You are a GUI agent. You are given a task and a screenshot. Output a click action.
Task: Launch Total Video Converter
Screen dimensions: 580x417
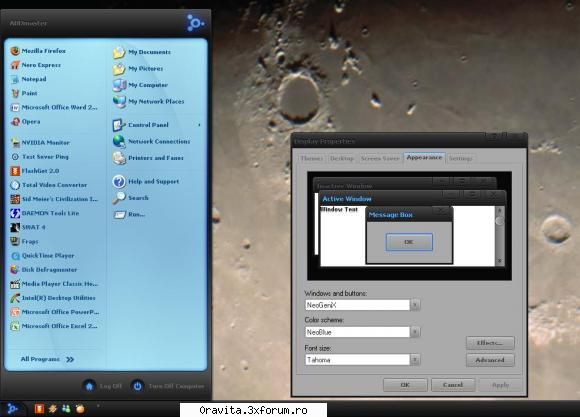pyautogui.click(x=49, y=185)
